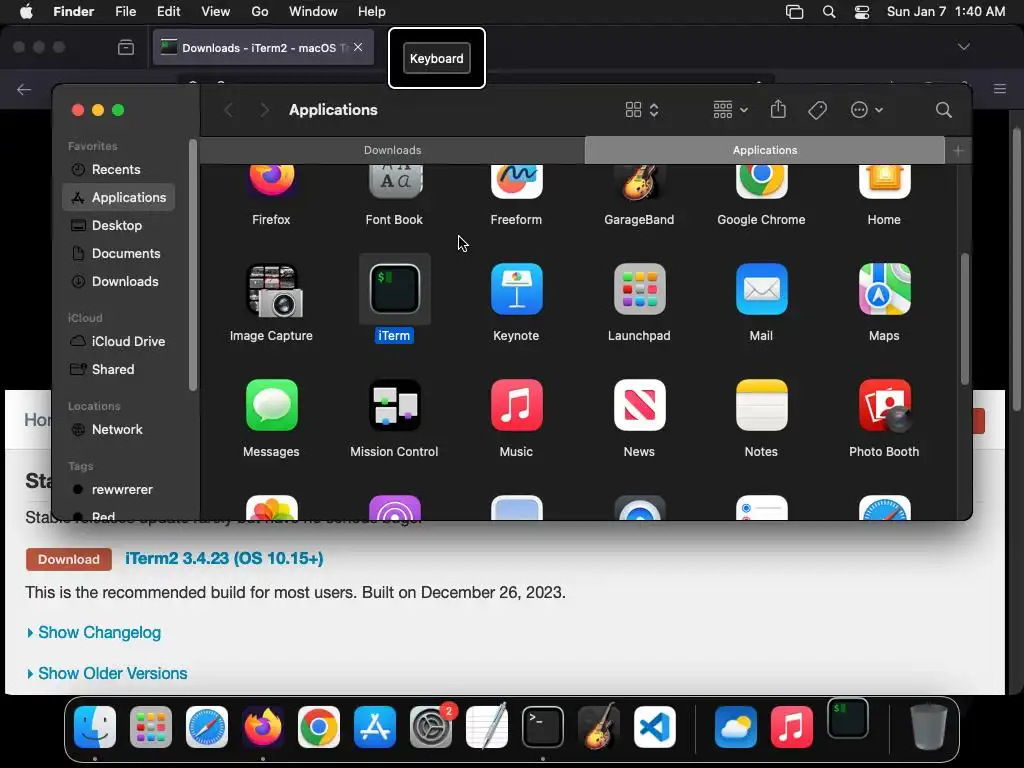Viewport: 1024px width, 768px height.
Task: Select the Mission Control app
Action: click(394, 405)
